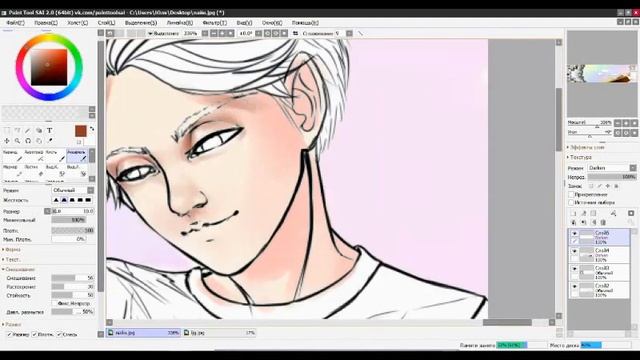Hide the Слой3 layer
Image resolution: width=640 pixels, height=360 pixels.
(x=574, y=269)
